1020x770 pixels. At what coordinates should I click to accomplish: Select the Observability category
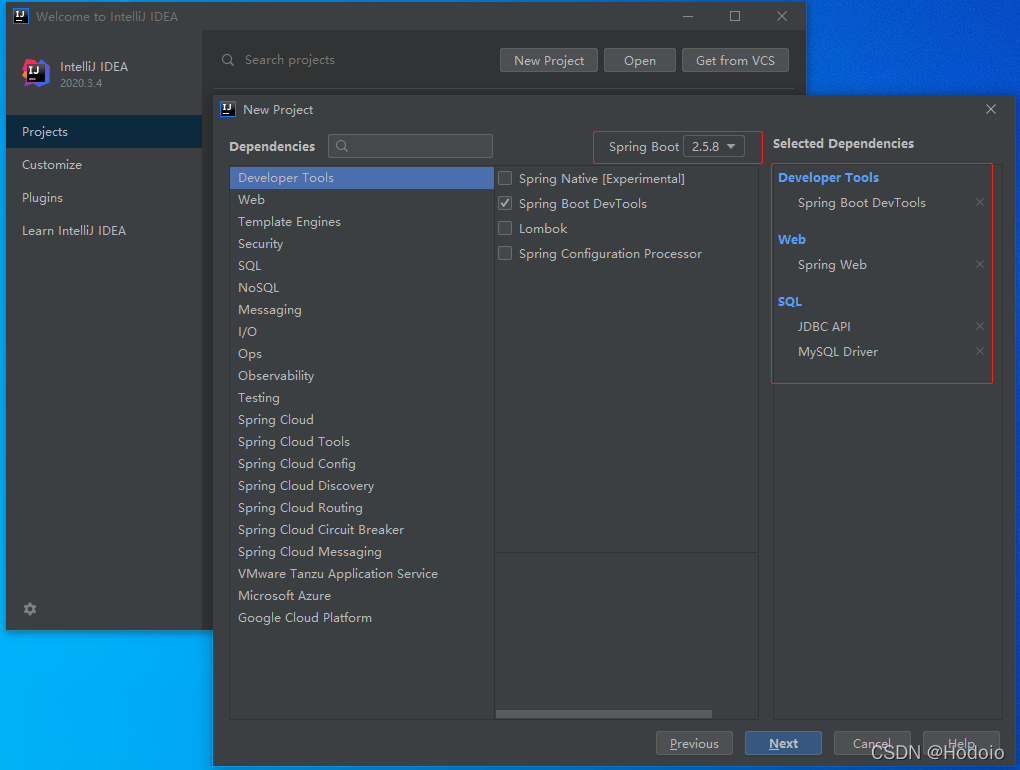(x=362, y=376)
